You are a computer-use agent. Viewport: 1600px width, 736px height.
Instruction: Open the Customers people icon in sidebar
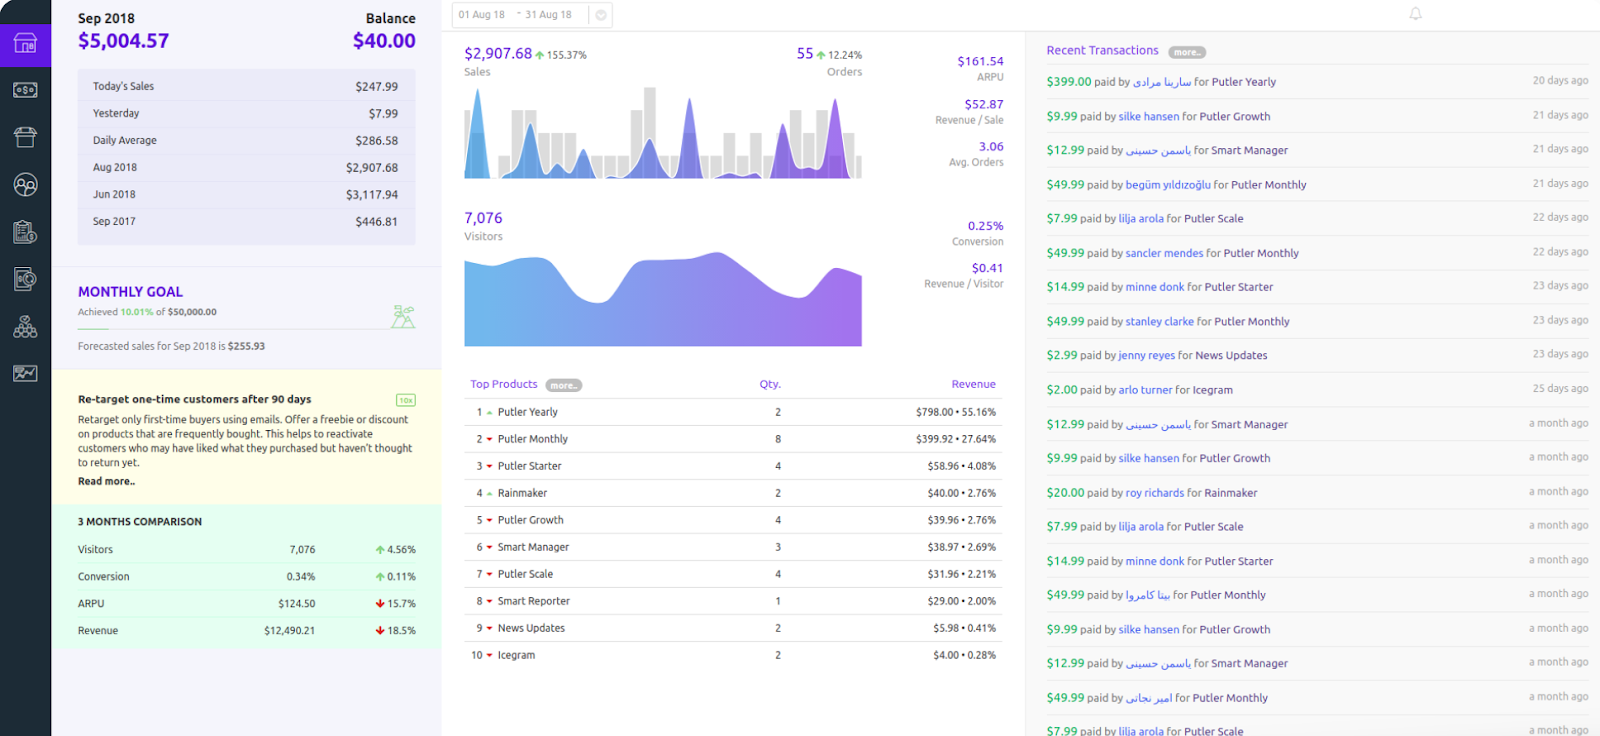pyautogui.click(x=25, y=184)
